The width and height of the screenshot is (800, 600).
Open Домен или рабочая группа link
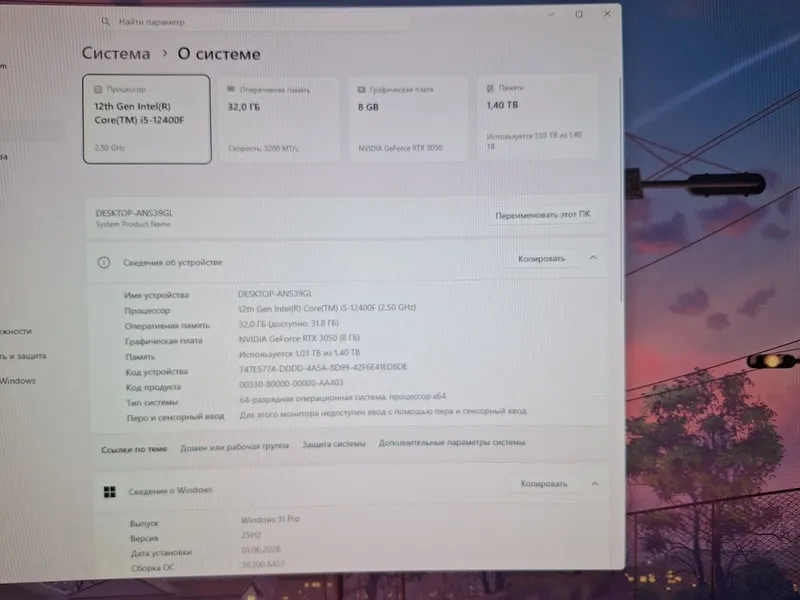coord(234,446)
